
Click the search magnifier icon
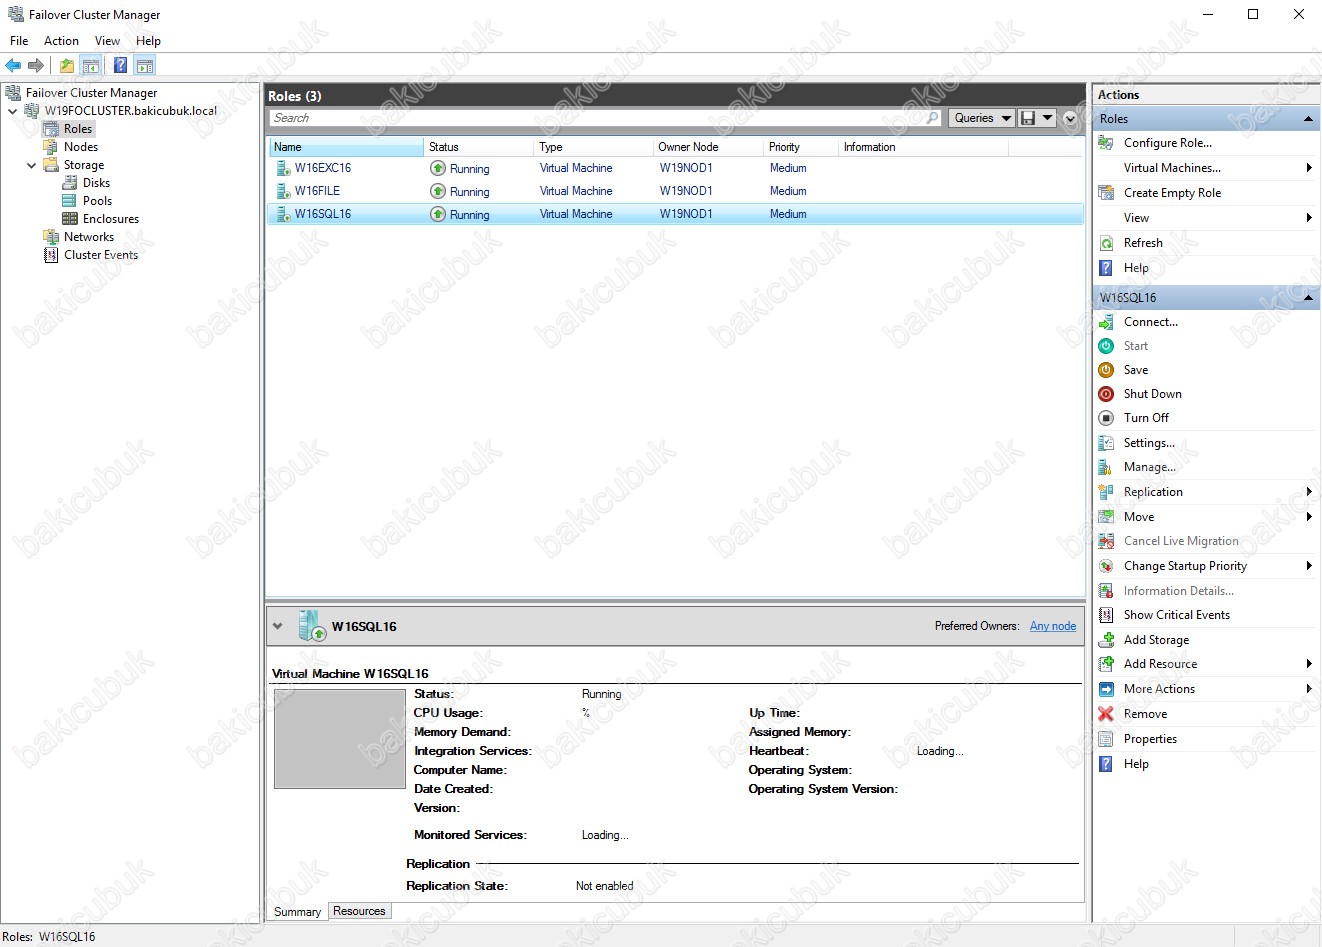click(x=932, y=118)
